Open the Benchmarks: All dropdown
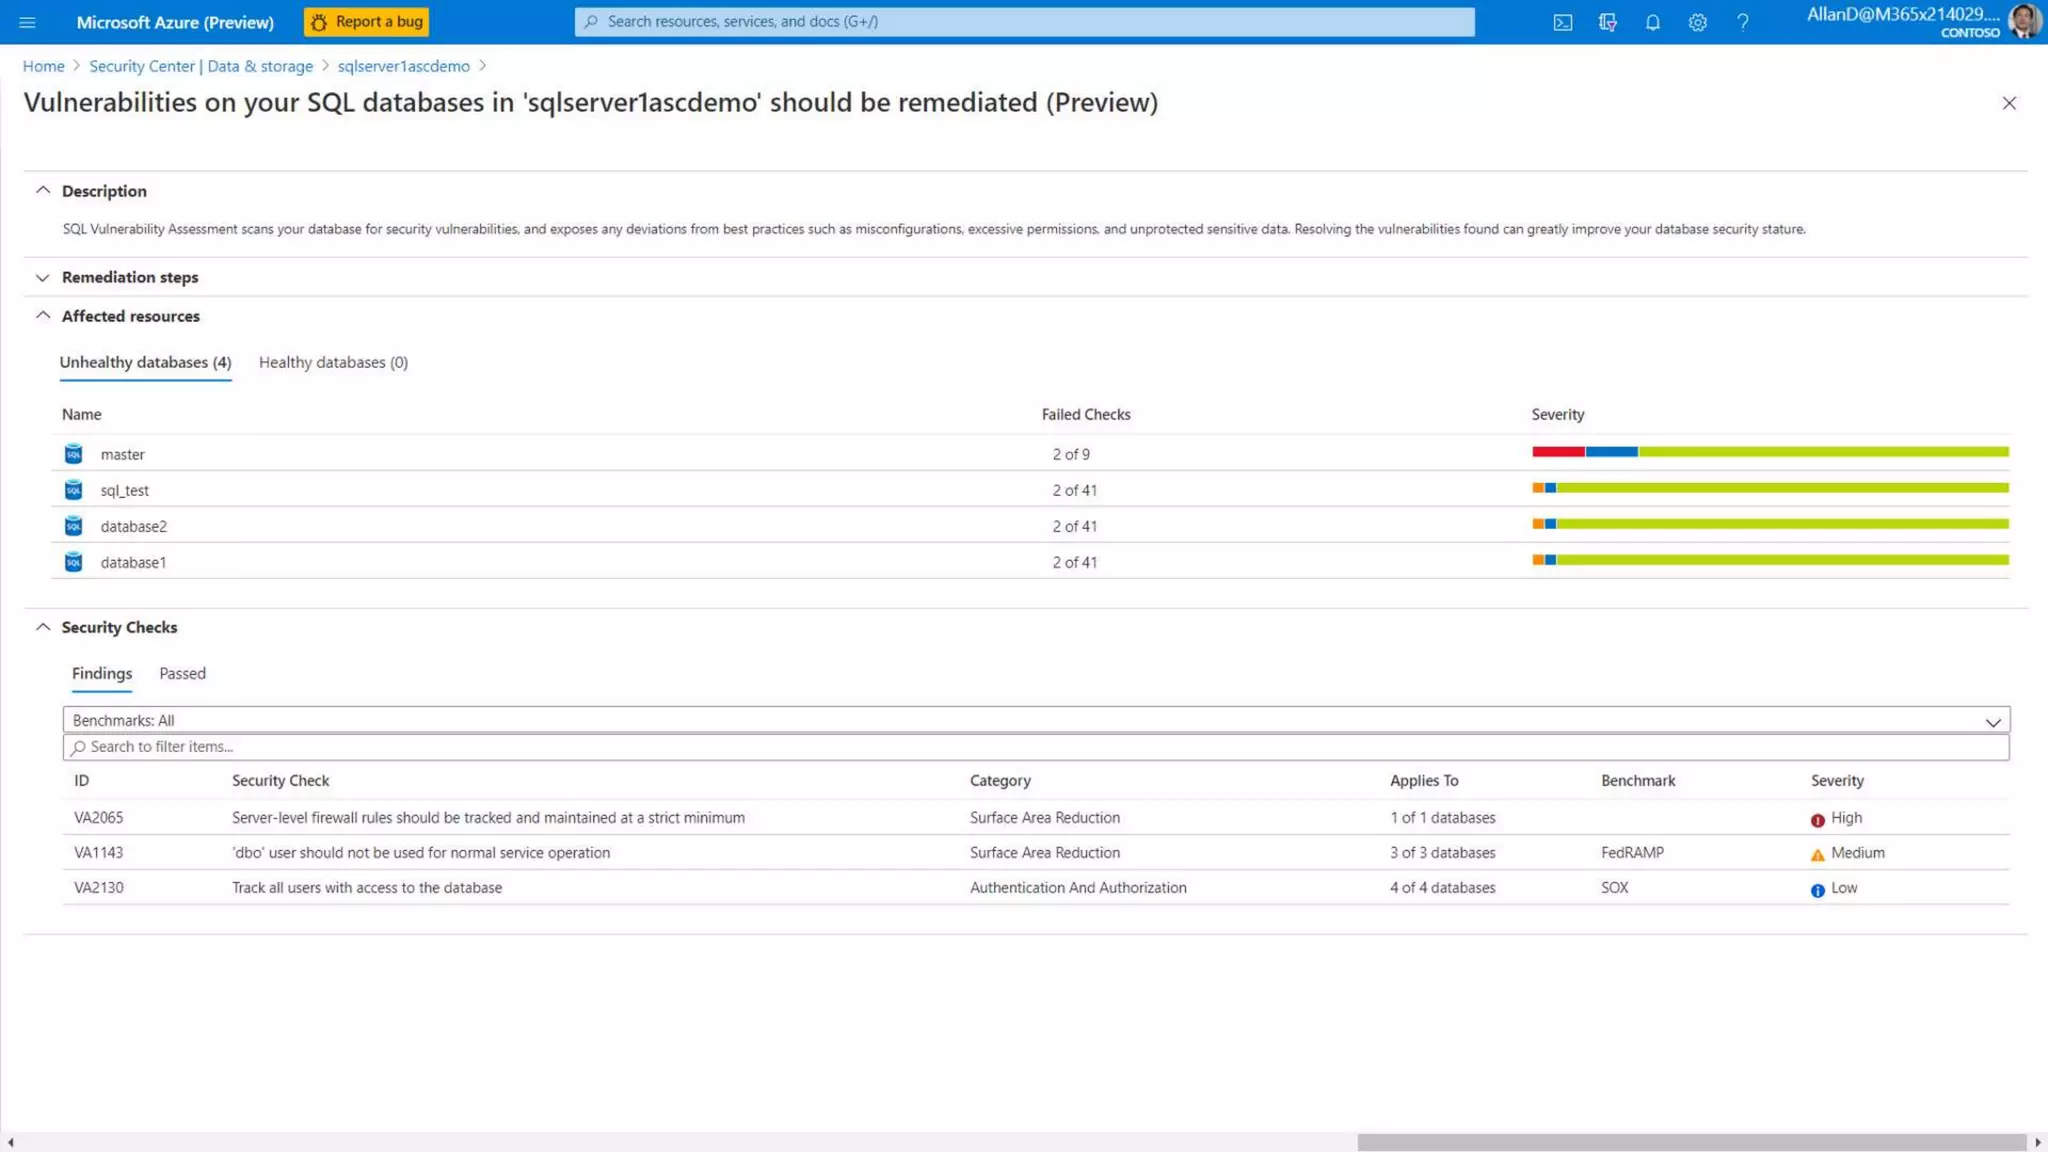2048x1152 pixels. (x=1035, y=720)
